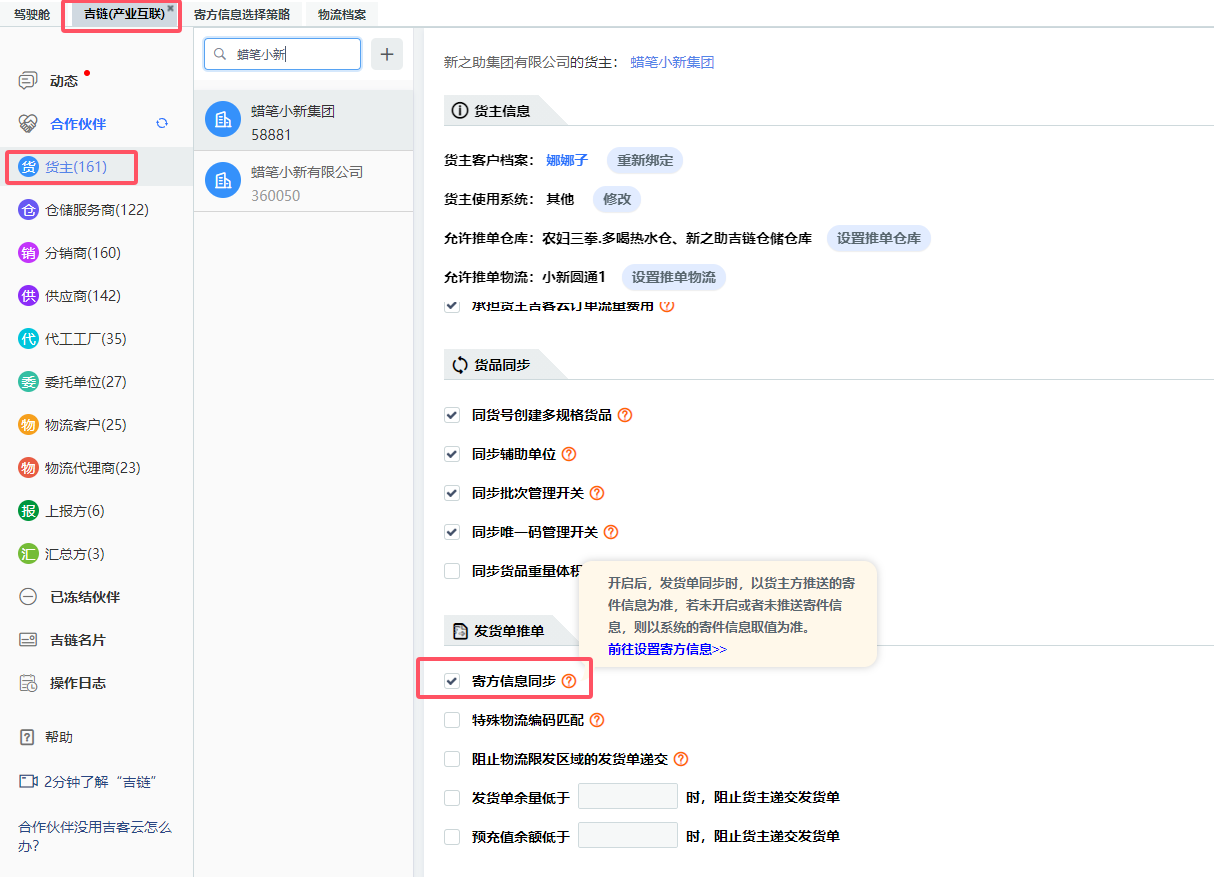Disable 同步辅助单位 checkbox
This screenshot has width=1214, height=877.
pyautogui.click(x=452, y=454)
